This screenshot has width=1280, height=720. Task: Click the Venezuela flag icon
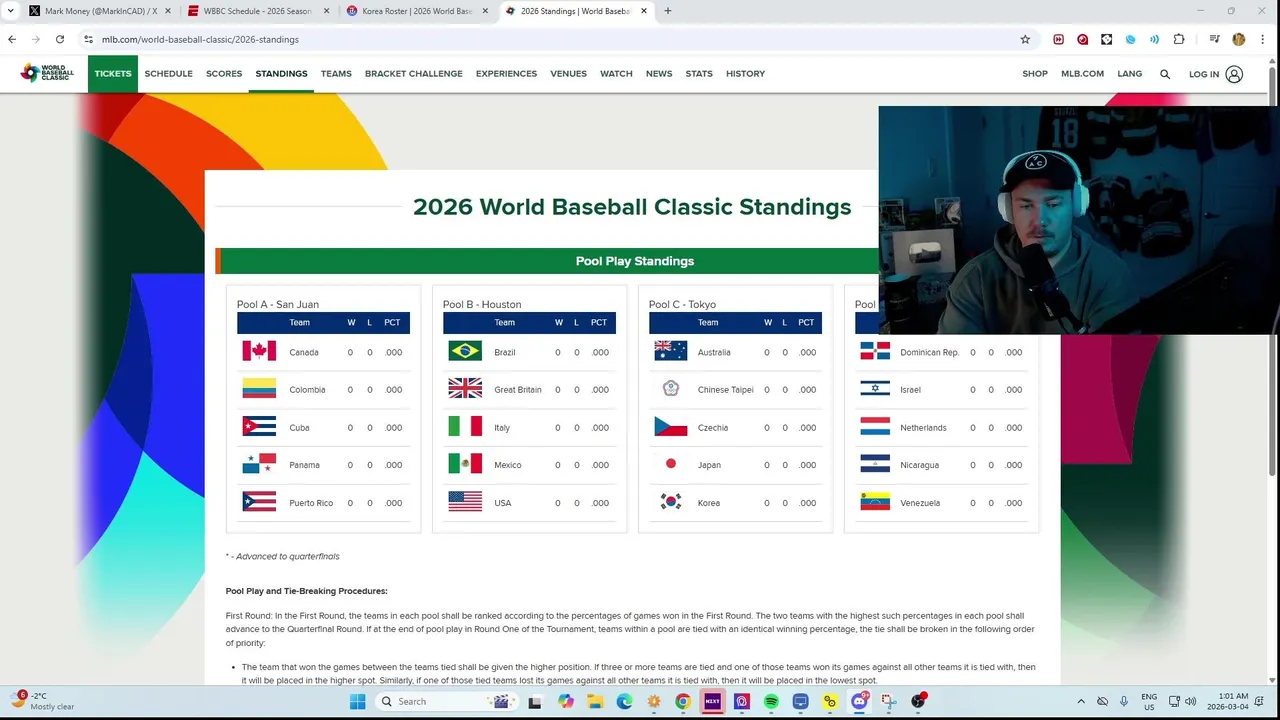875,502
